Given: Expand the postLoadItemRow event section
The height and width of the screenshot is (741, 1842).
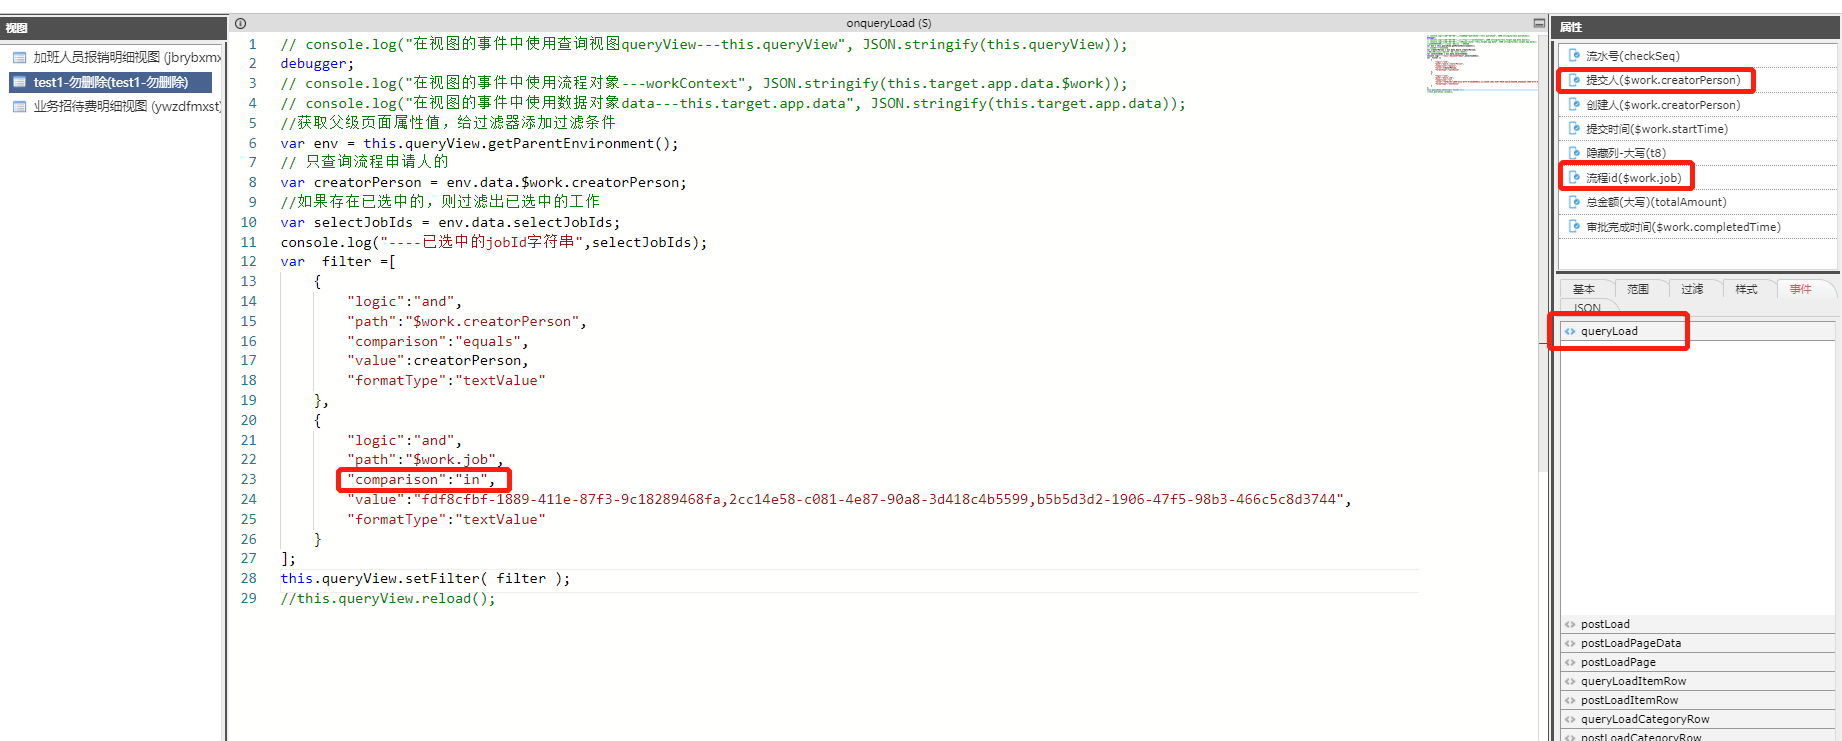Looking at the screenshot, I should click(1698, 701).
